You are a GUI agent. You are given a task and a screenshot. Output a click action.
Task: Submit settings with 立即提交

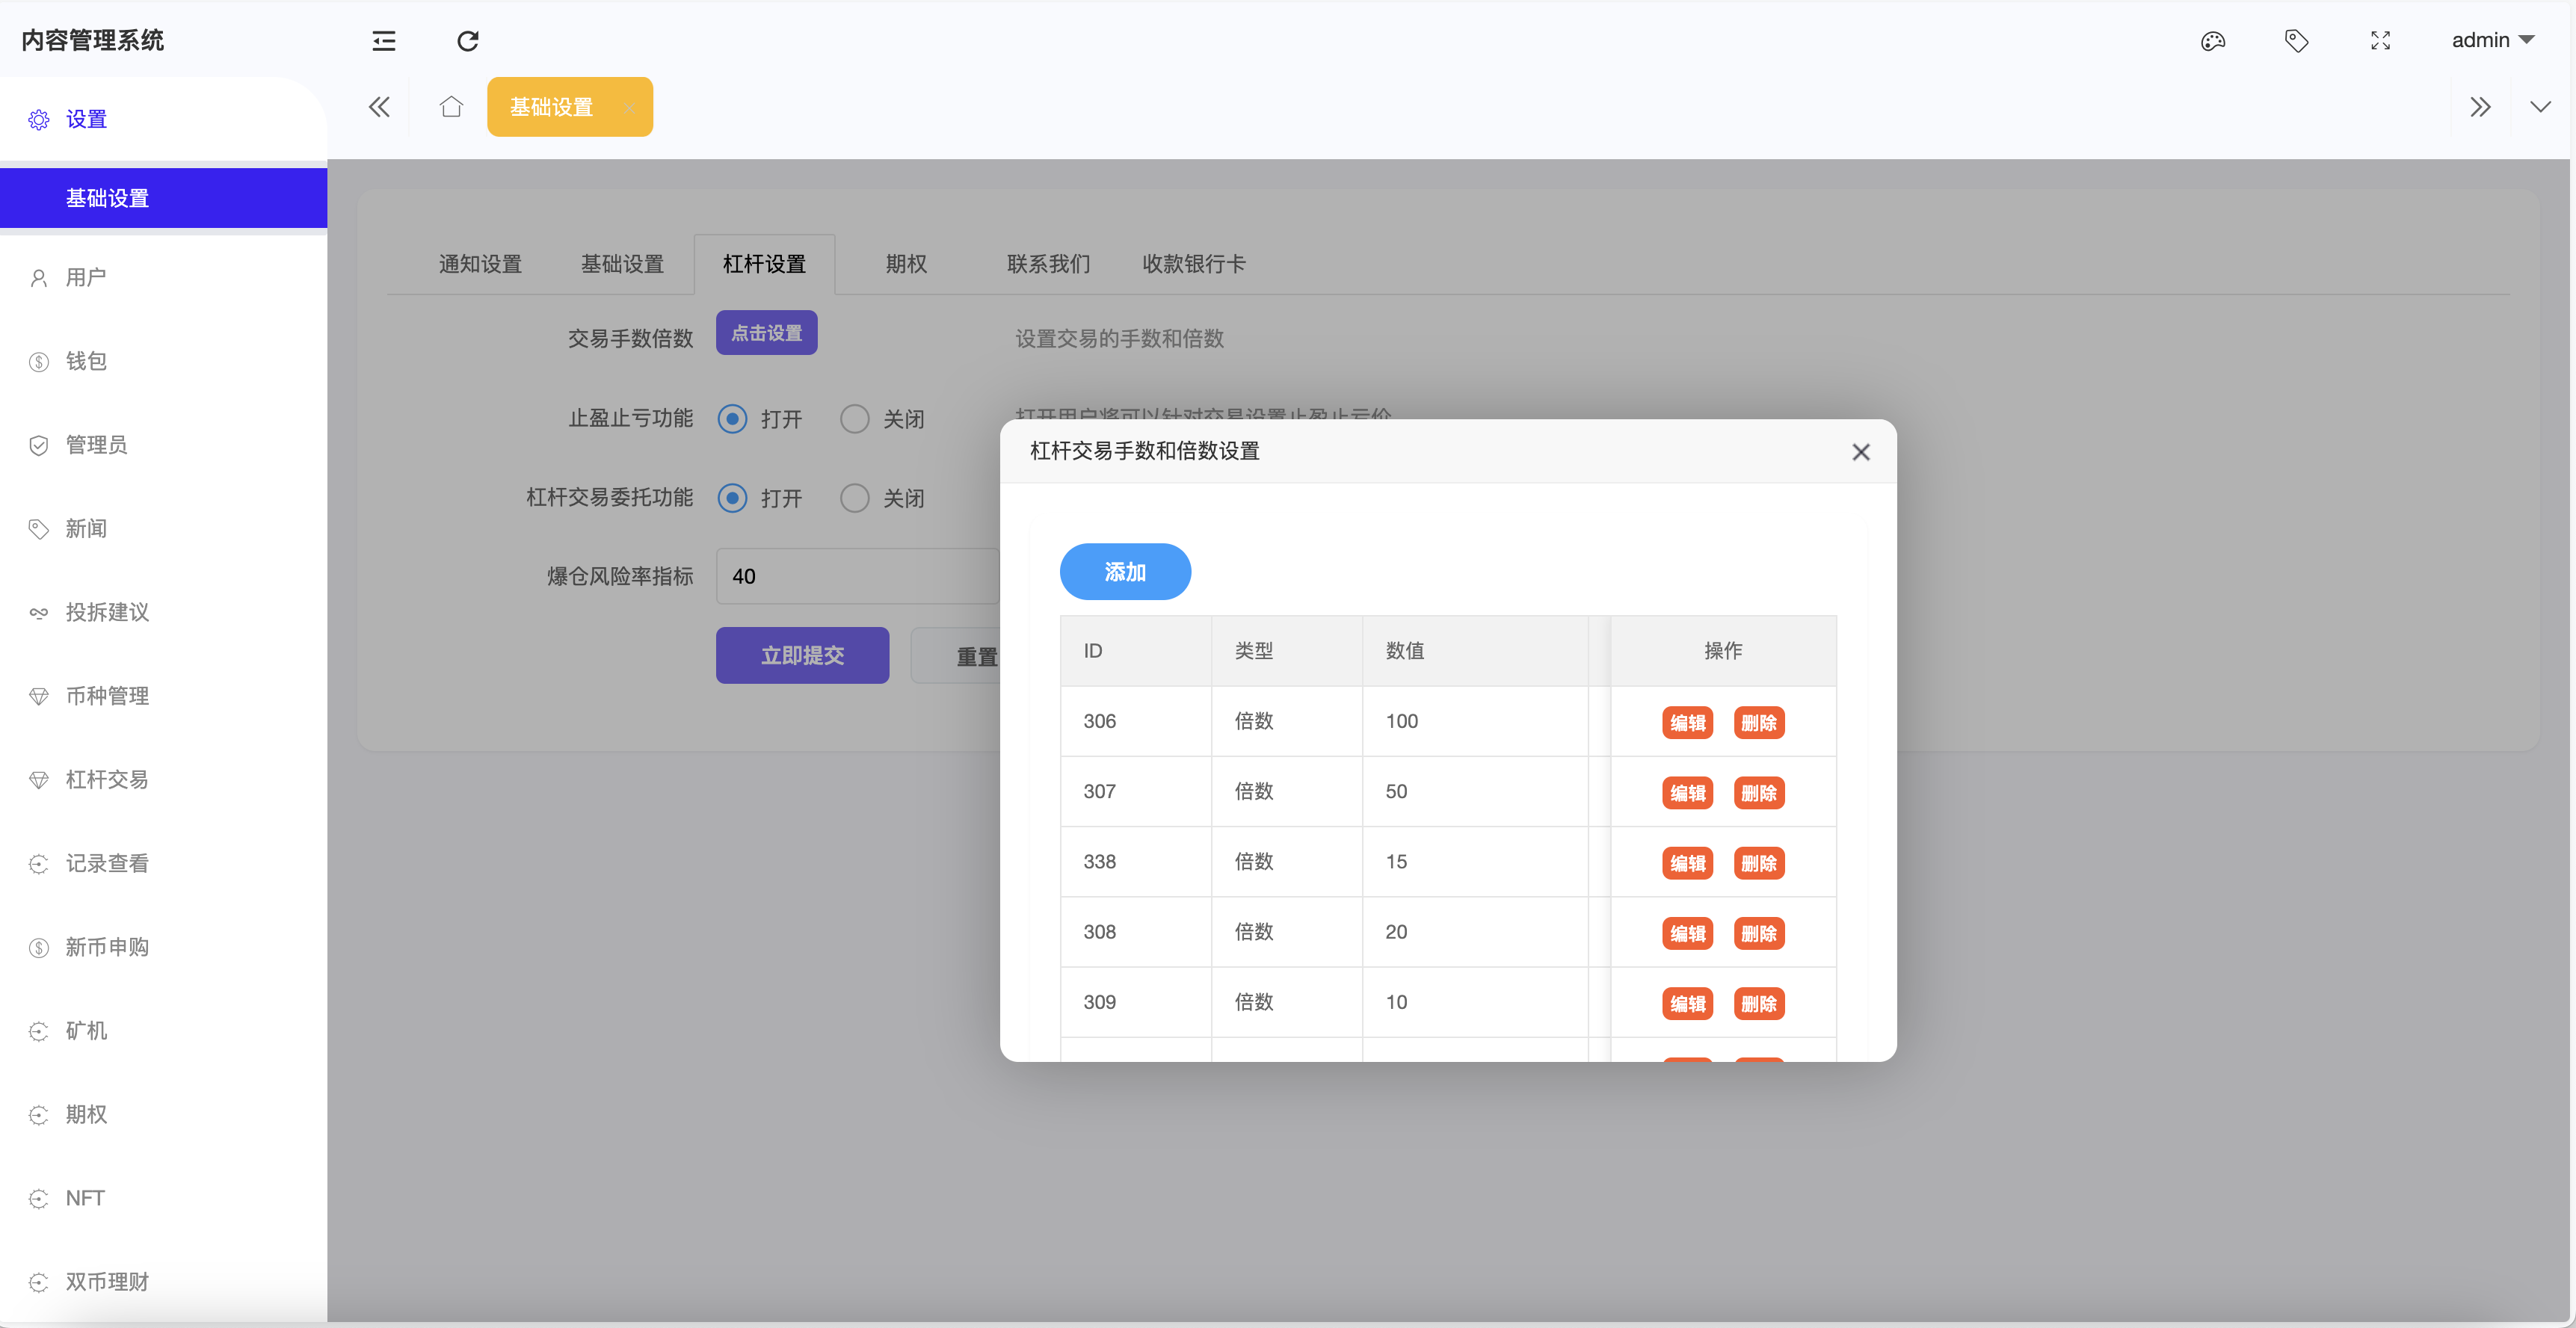802,655
